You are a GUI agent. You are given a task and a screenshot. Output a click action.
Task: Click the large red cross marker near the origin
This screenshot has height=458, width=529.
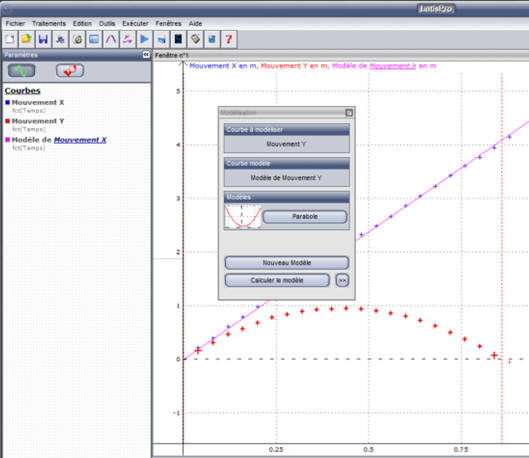198,350
